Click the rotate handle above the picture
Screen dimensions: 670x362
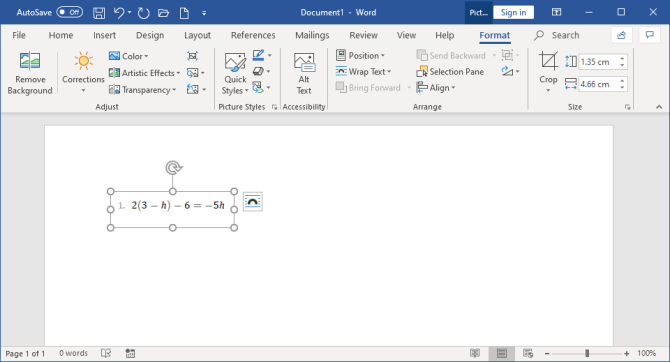[x=173, y=168]
